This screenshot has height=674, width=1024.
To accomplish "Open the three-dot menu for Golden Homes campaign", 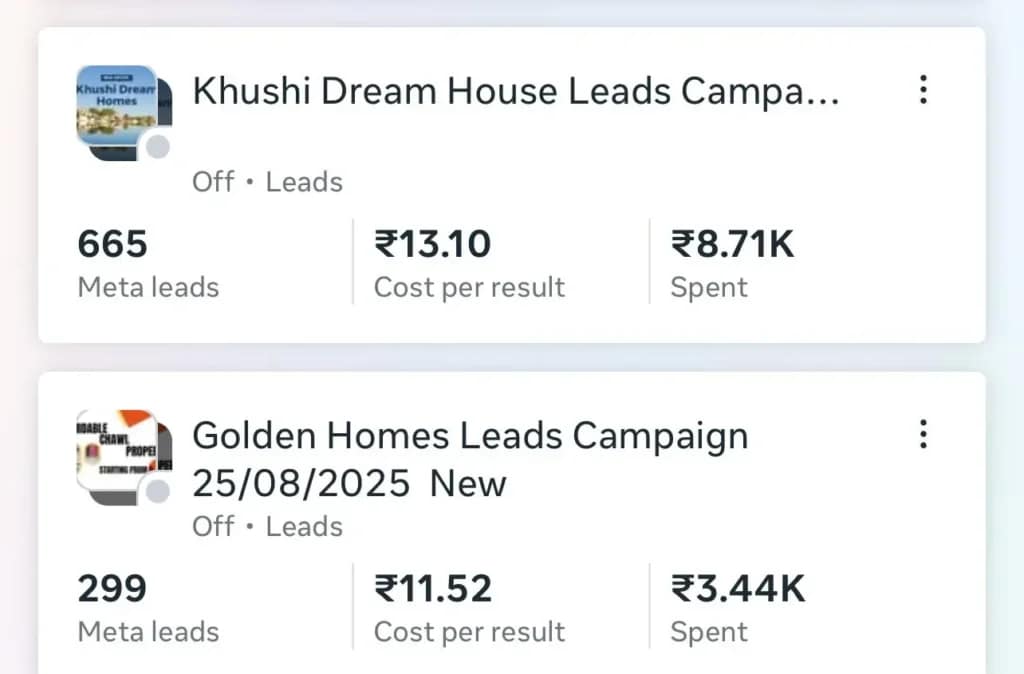I will (923, 434).
